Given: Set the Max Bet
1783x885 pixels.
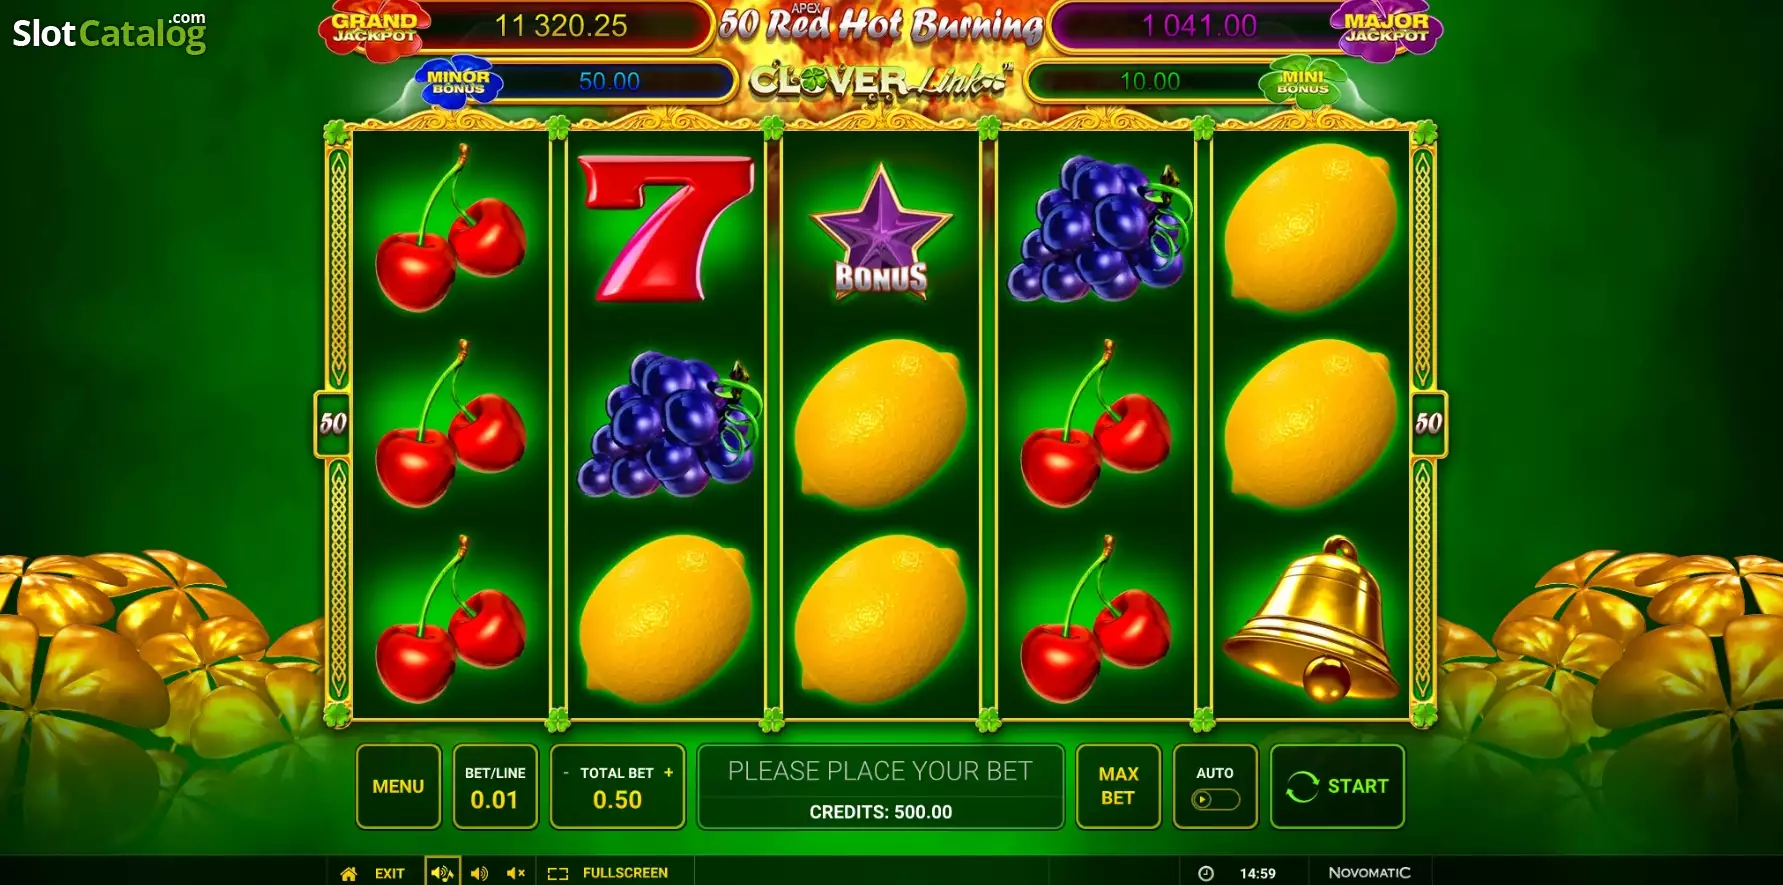Looking at the screenshot, I should pos(1118,787).
